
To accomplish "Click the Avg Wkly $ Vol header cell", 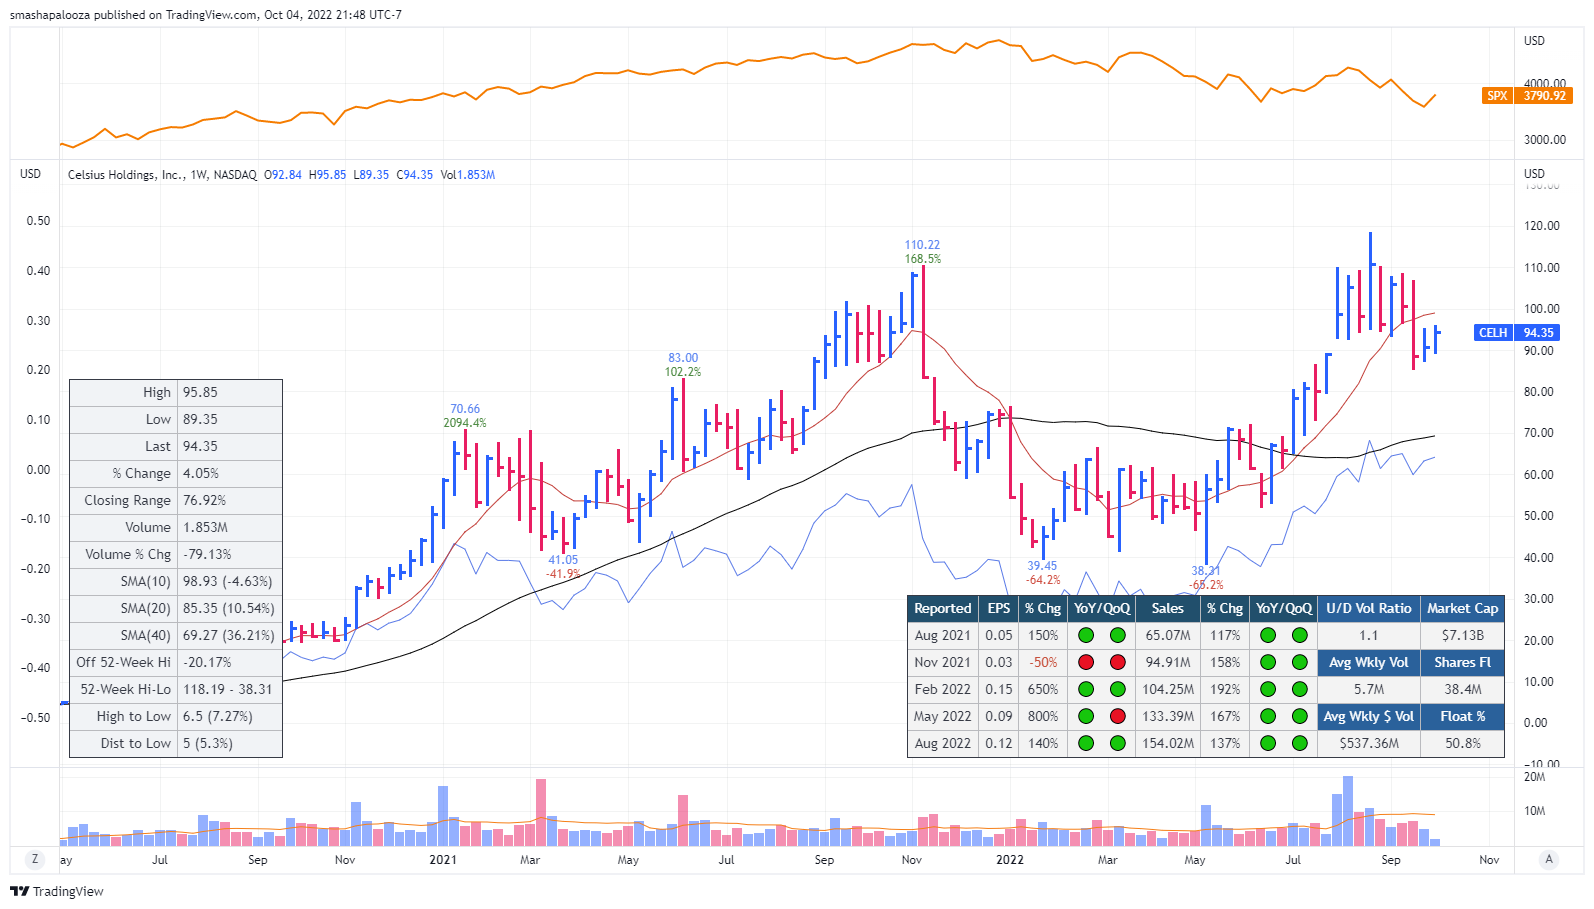I will (1368, 716).
